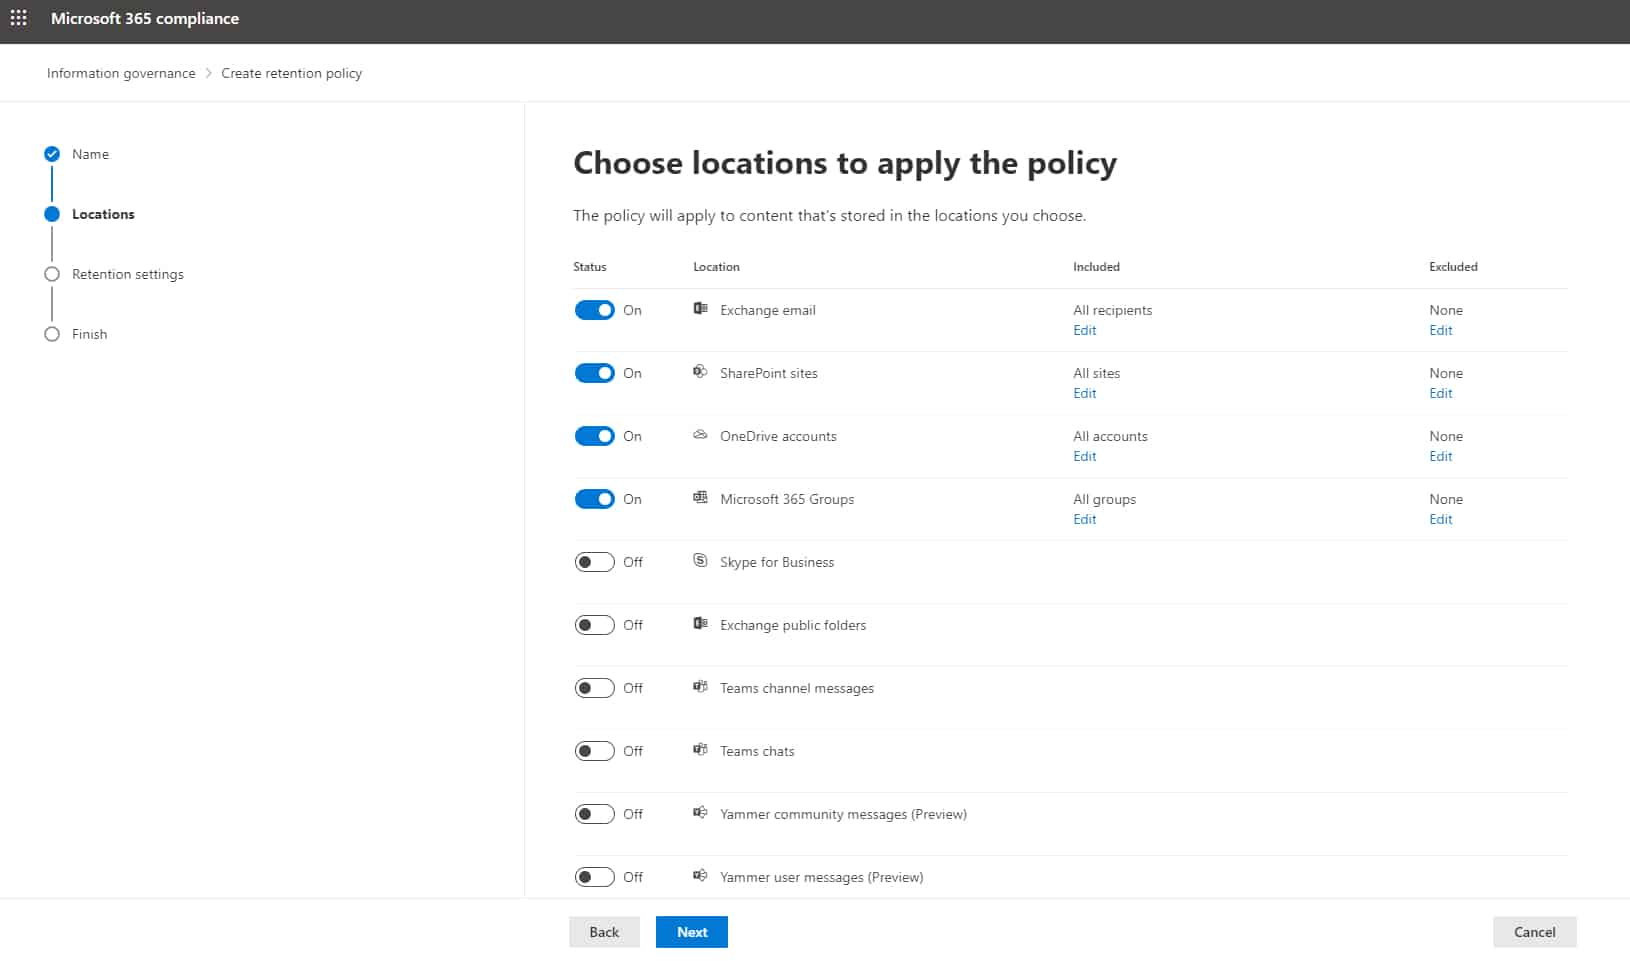Image resolution: width=1630 pixels, height=961 pixels.
Task: Edit excluded SharePoint sites
Action: [x=1441, y=393]
